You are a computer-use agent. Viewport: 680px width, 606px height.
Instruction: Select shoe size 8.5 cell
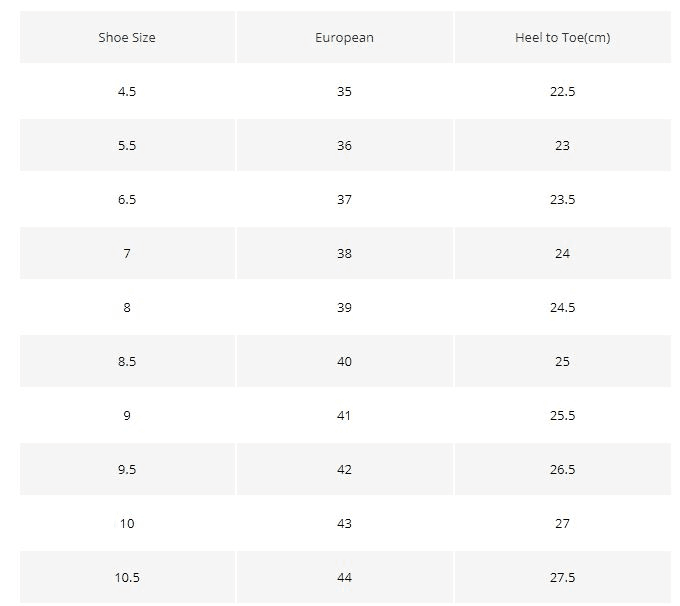(x=127, y=362)
